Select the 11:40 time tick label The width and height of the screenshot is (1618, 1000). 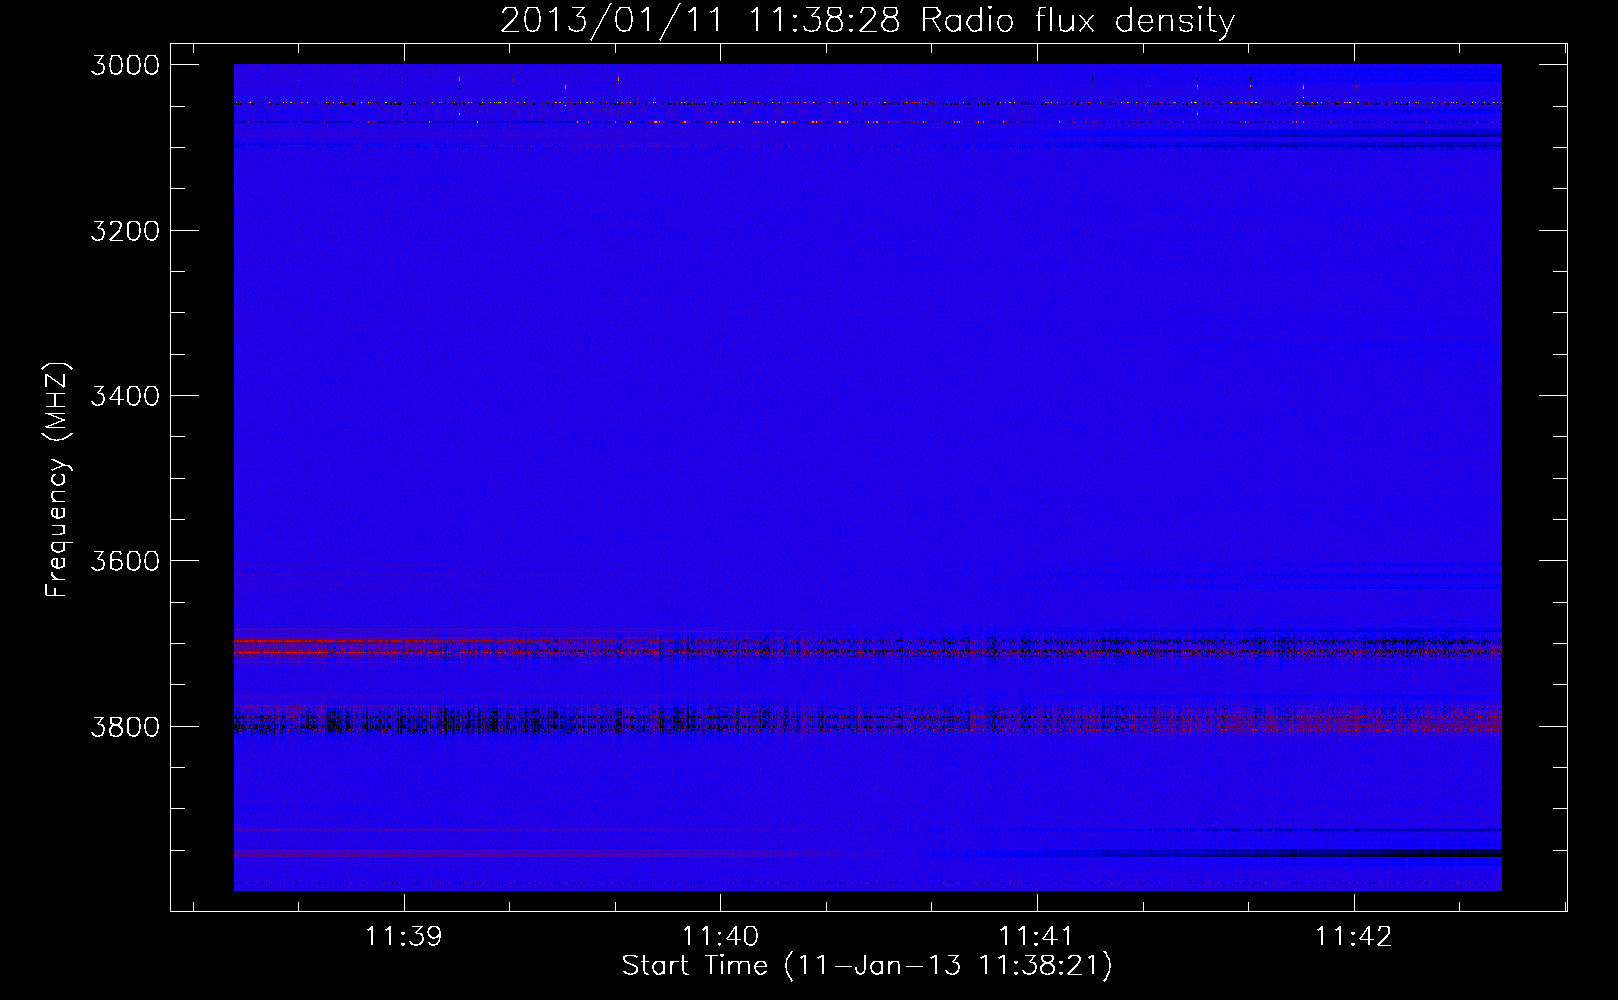(720, 937)
